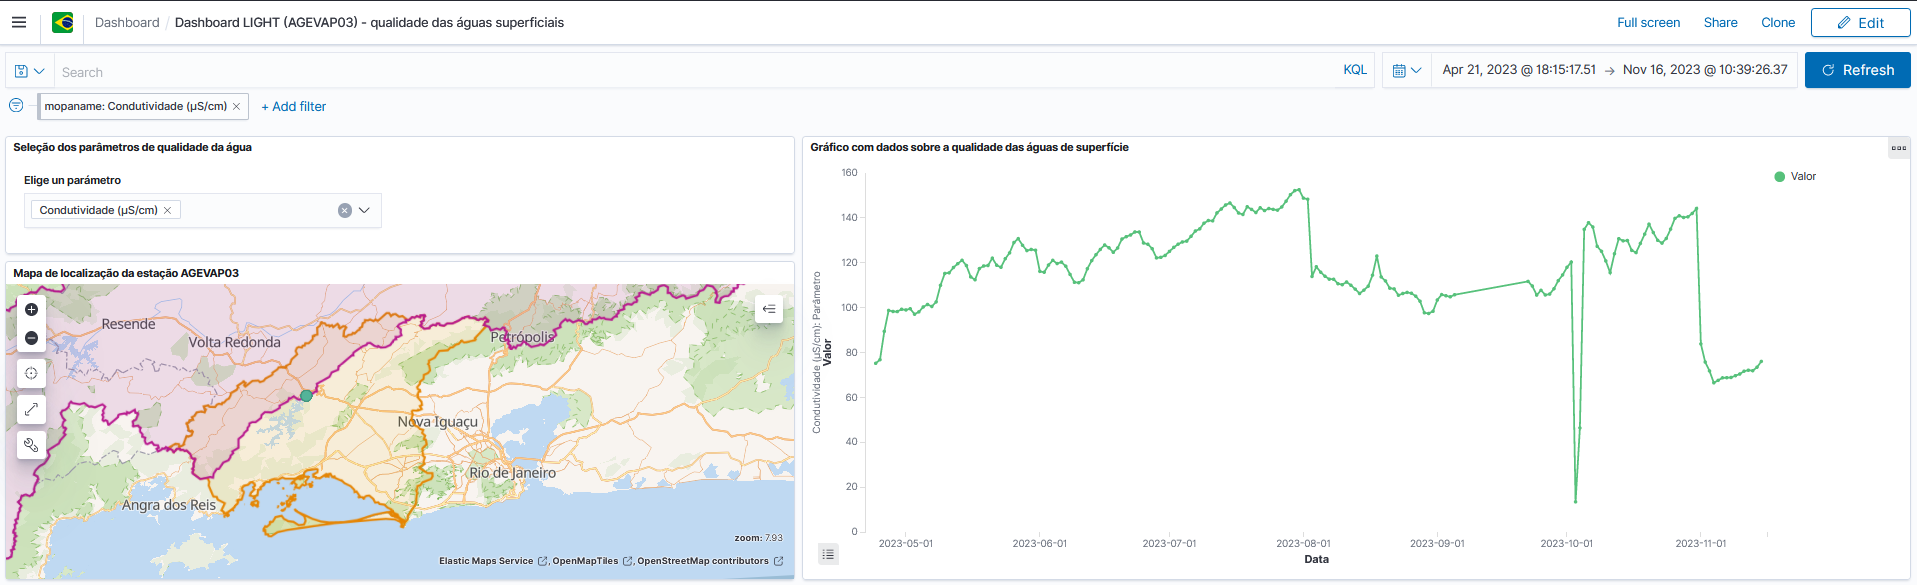Open panel options in chart header
1917x585 pixels.
(x=1898, y=148)
